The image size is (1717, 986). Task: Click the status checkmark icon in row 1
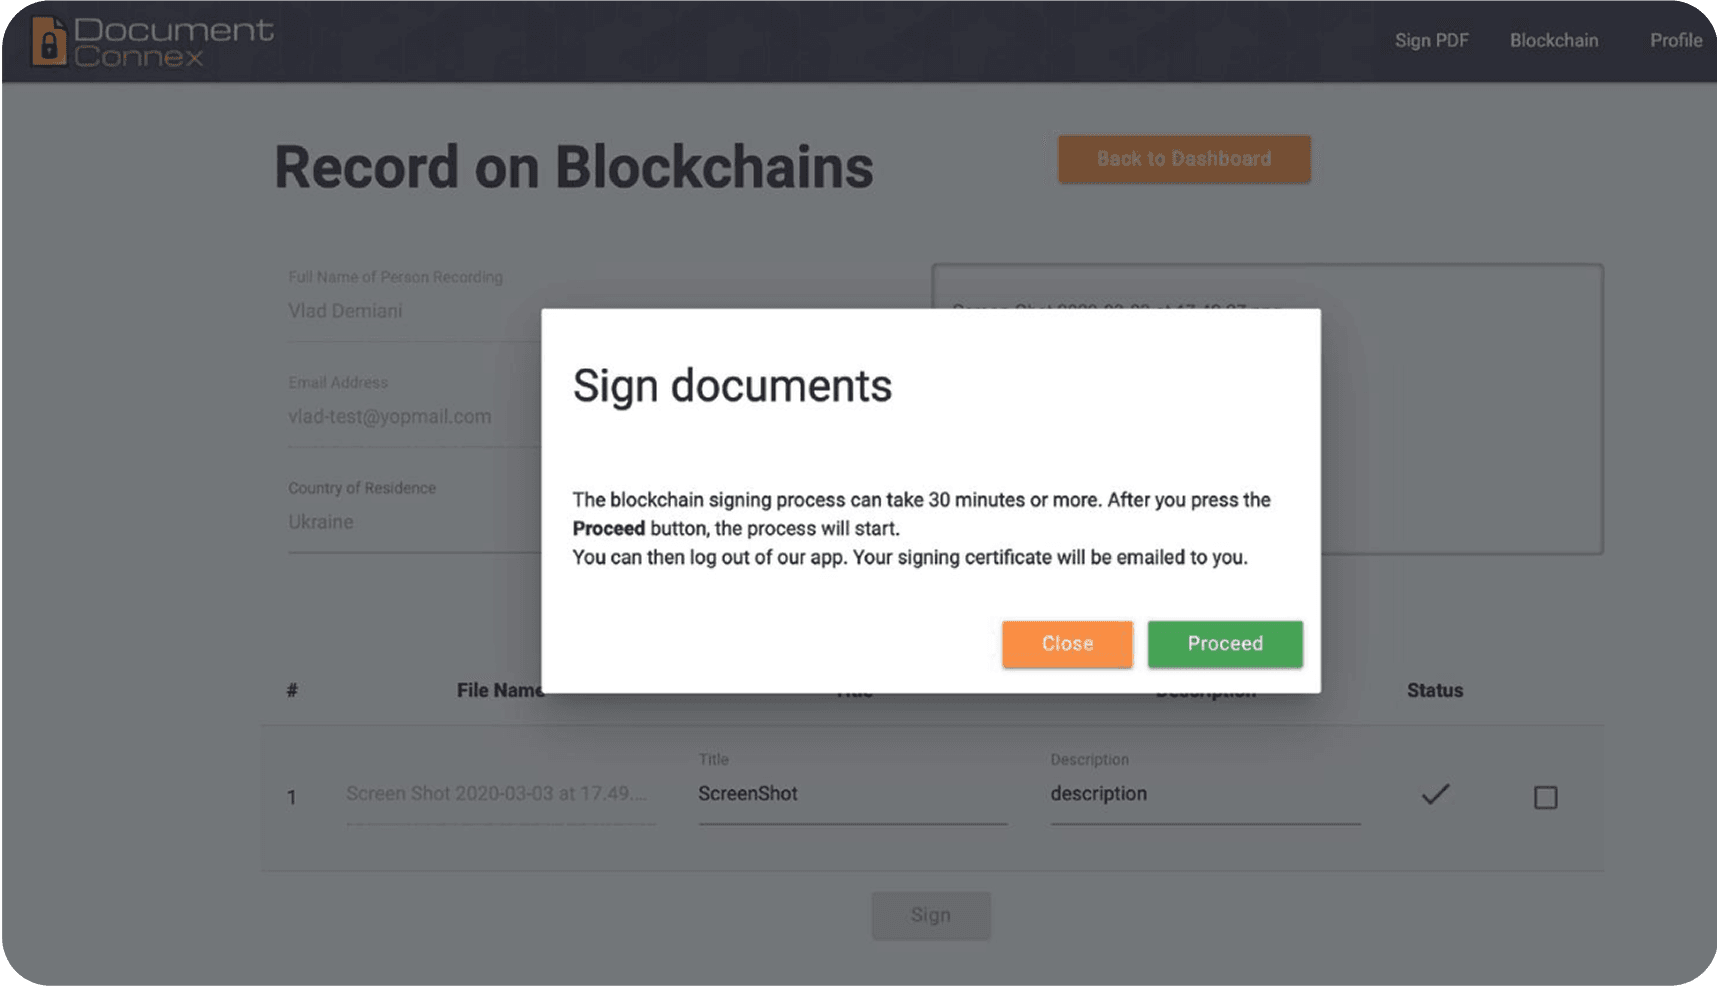pos(1435,795)
